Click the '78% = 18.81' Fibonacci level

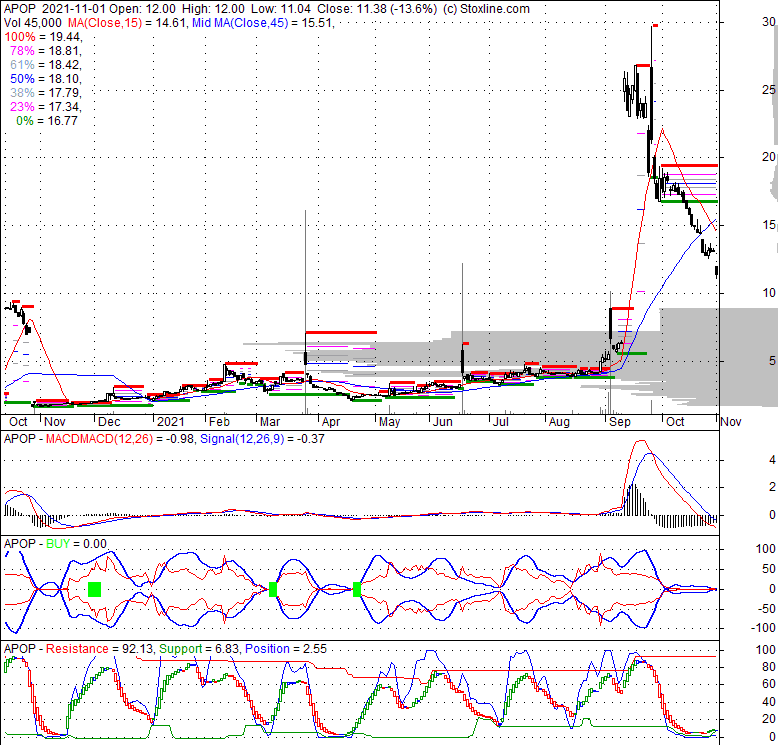45,51
